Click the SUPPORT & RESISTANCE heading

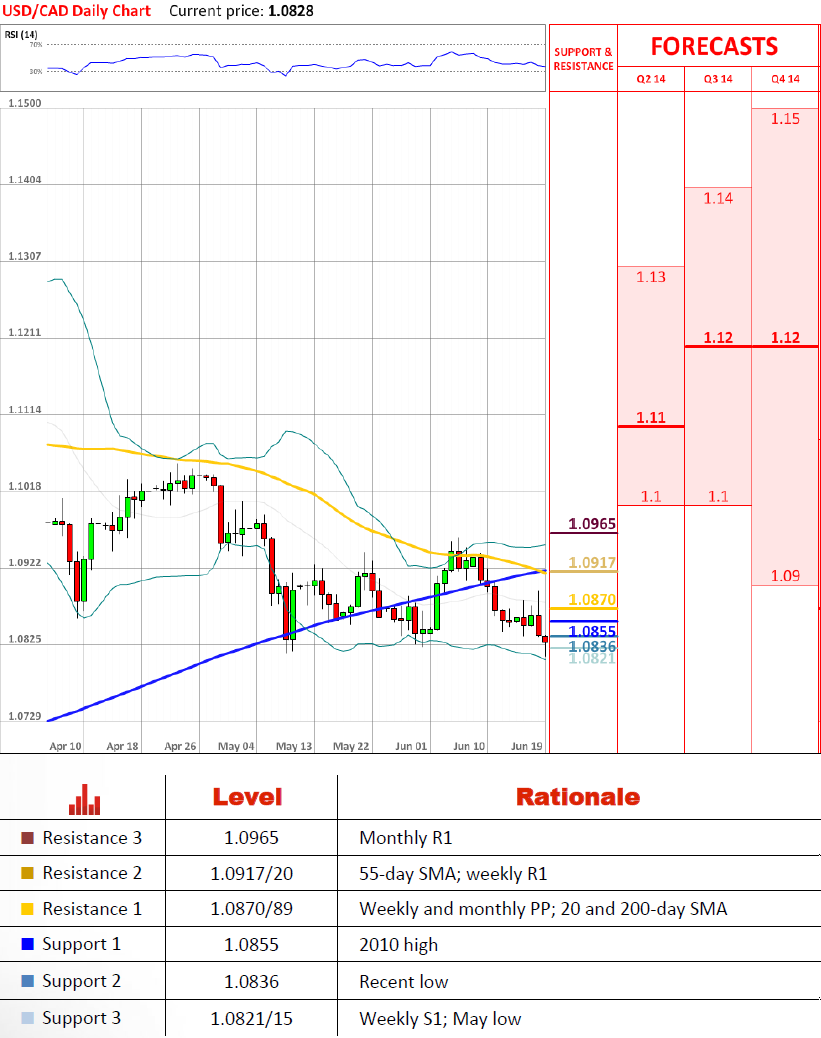(x=583, y=59)
